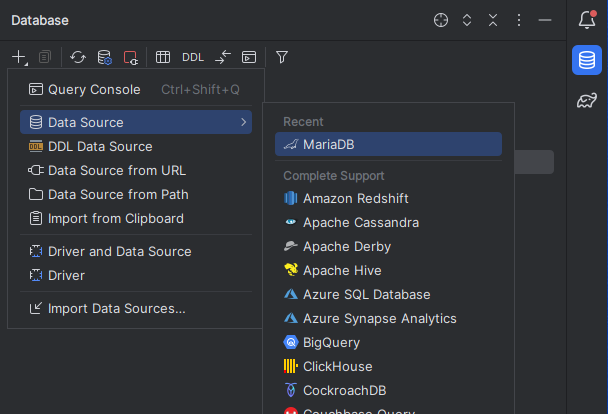
Task: Click the table editor icon
Action: tap(163, 57)
